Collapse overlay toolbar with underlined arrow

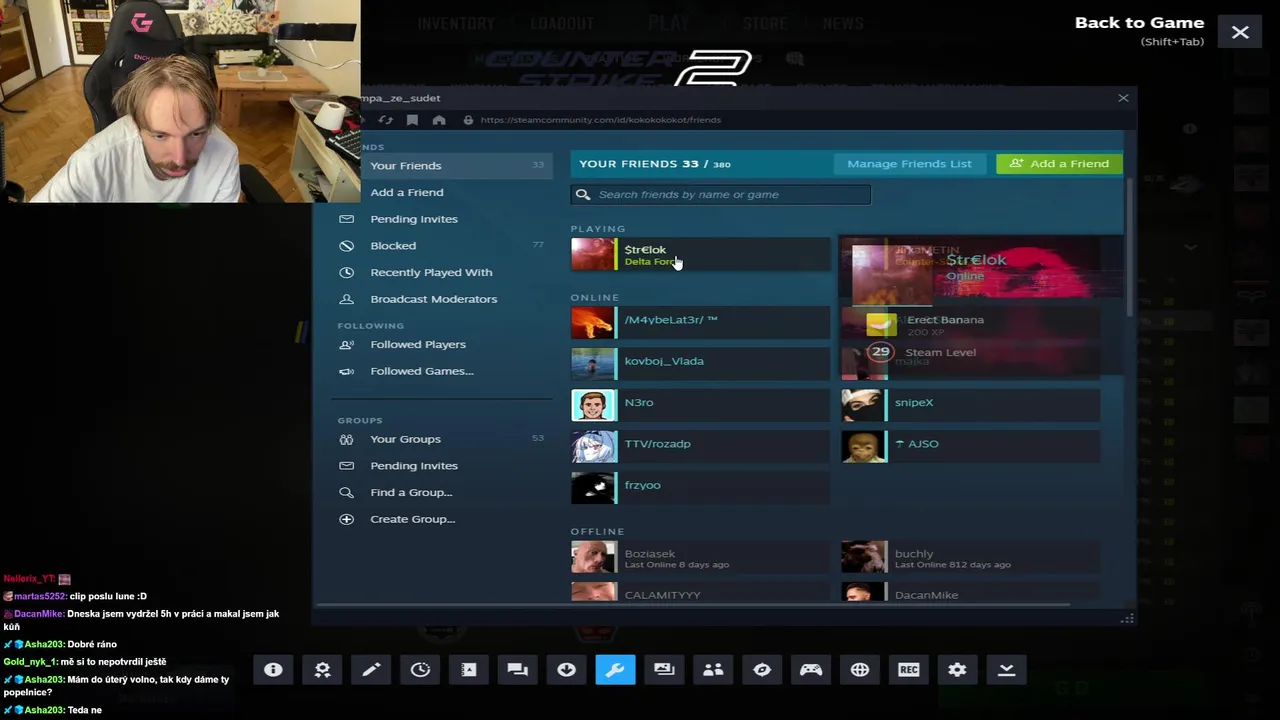coord(1006,670)
